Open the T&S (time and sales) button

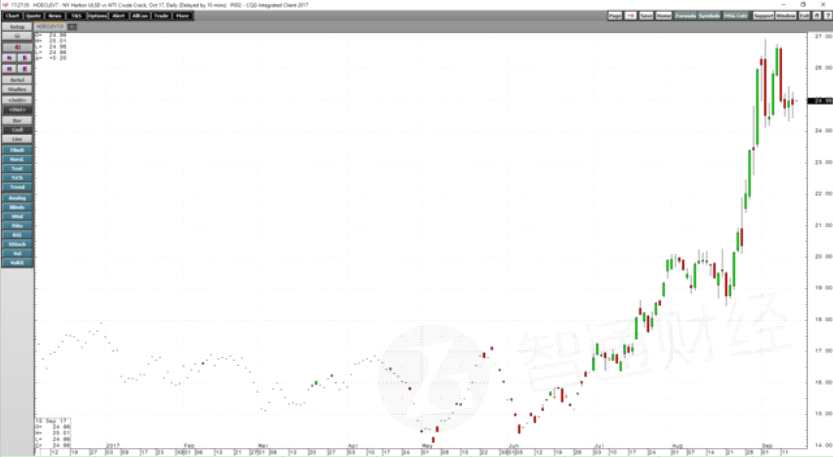pyautogui.click(x=76, y=16)
